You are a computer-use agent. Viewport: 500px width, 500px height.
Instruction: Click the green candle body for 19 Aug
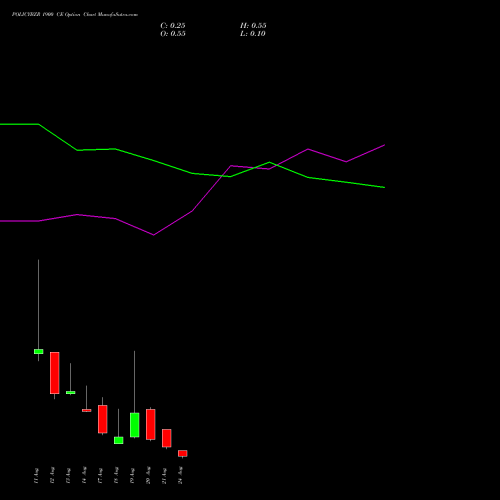click(135, 425)
